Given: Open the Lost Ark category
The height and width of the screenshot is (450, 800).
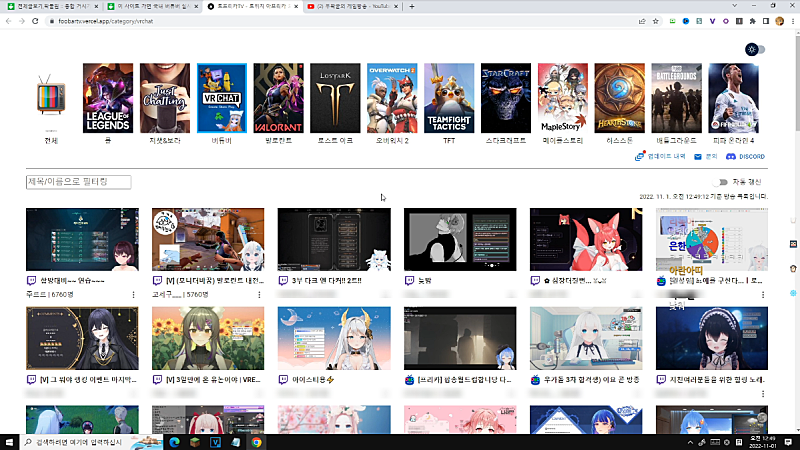Looking at the screenshot, I should 335,98.
